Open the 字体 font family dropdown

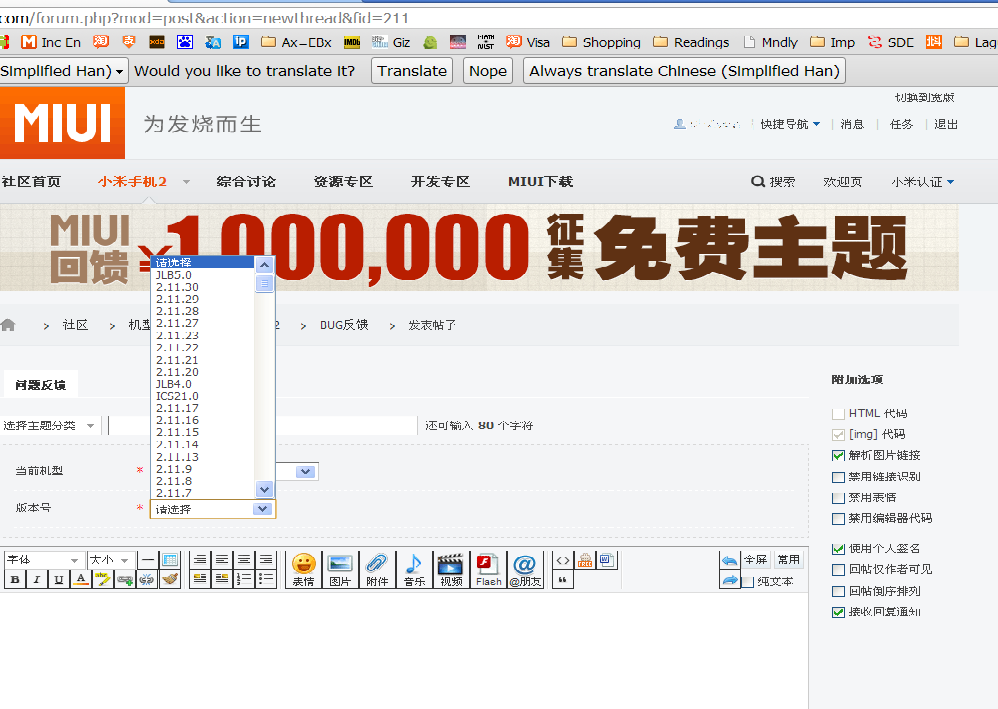click(x=43, y=560)
